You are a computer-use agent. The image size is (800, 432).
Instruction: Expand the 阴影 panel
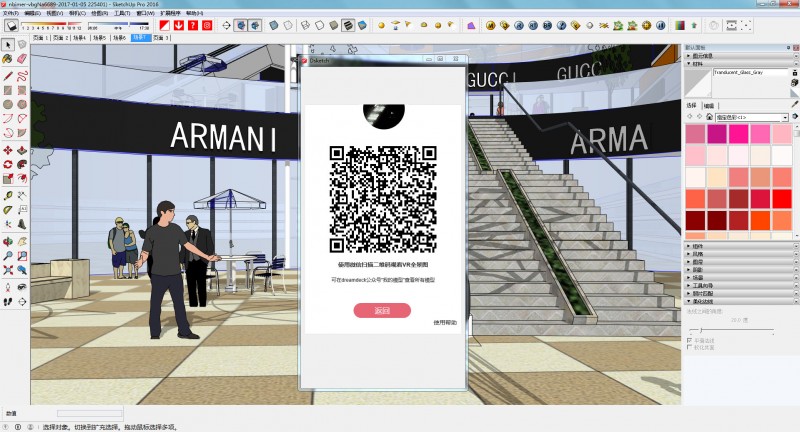[x=741, y=269]
